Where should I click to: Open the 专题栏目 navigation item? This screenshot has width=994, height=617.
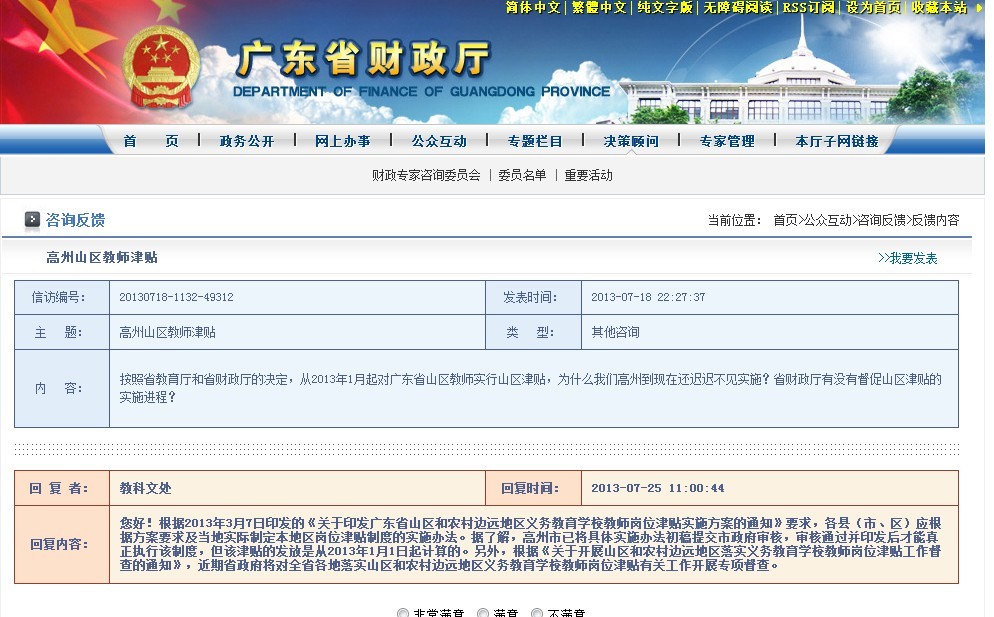pyautogui.click(x=534, y=141)
